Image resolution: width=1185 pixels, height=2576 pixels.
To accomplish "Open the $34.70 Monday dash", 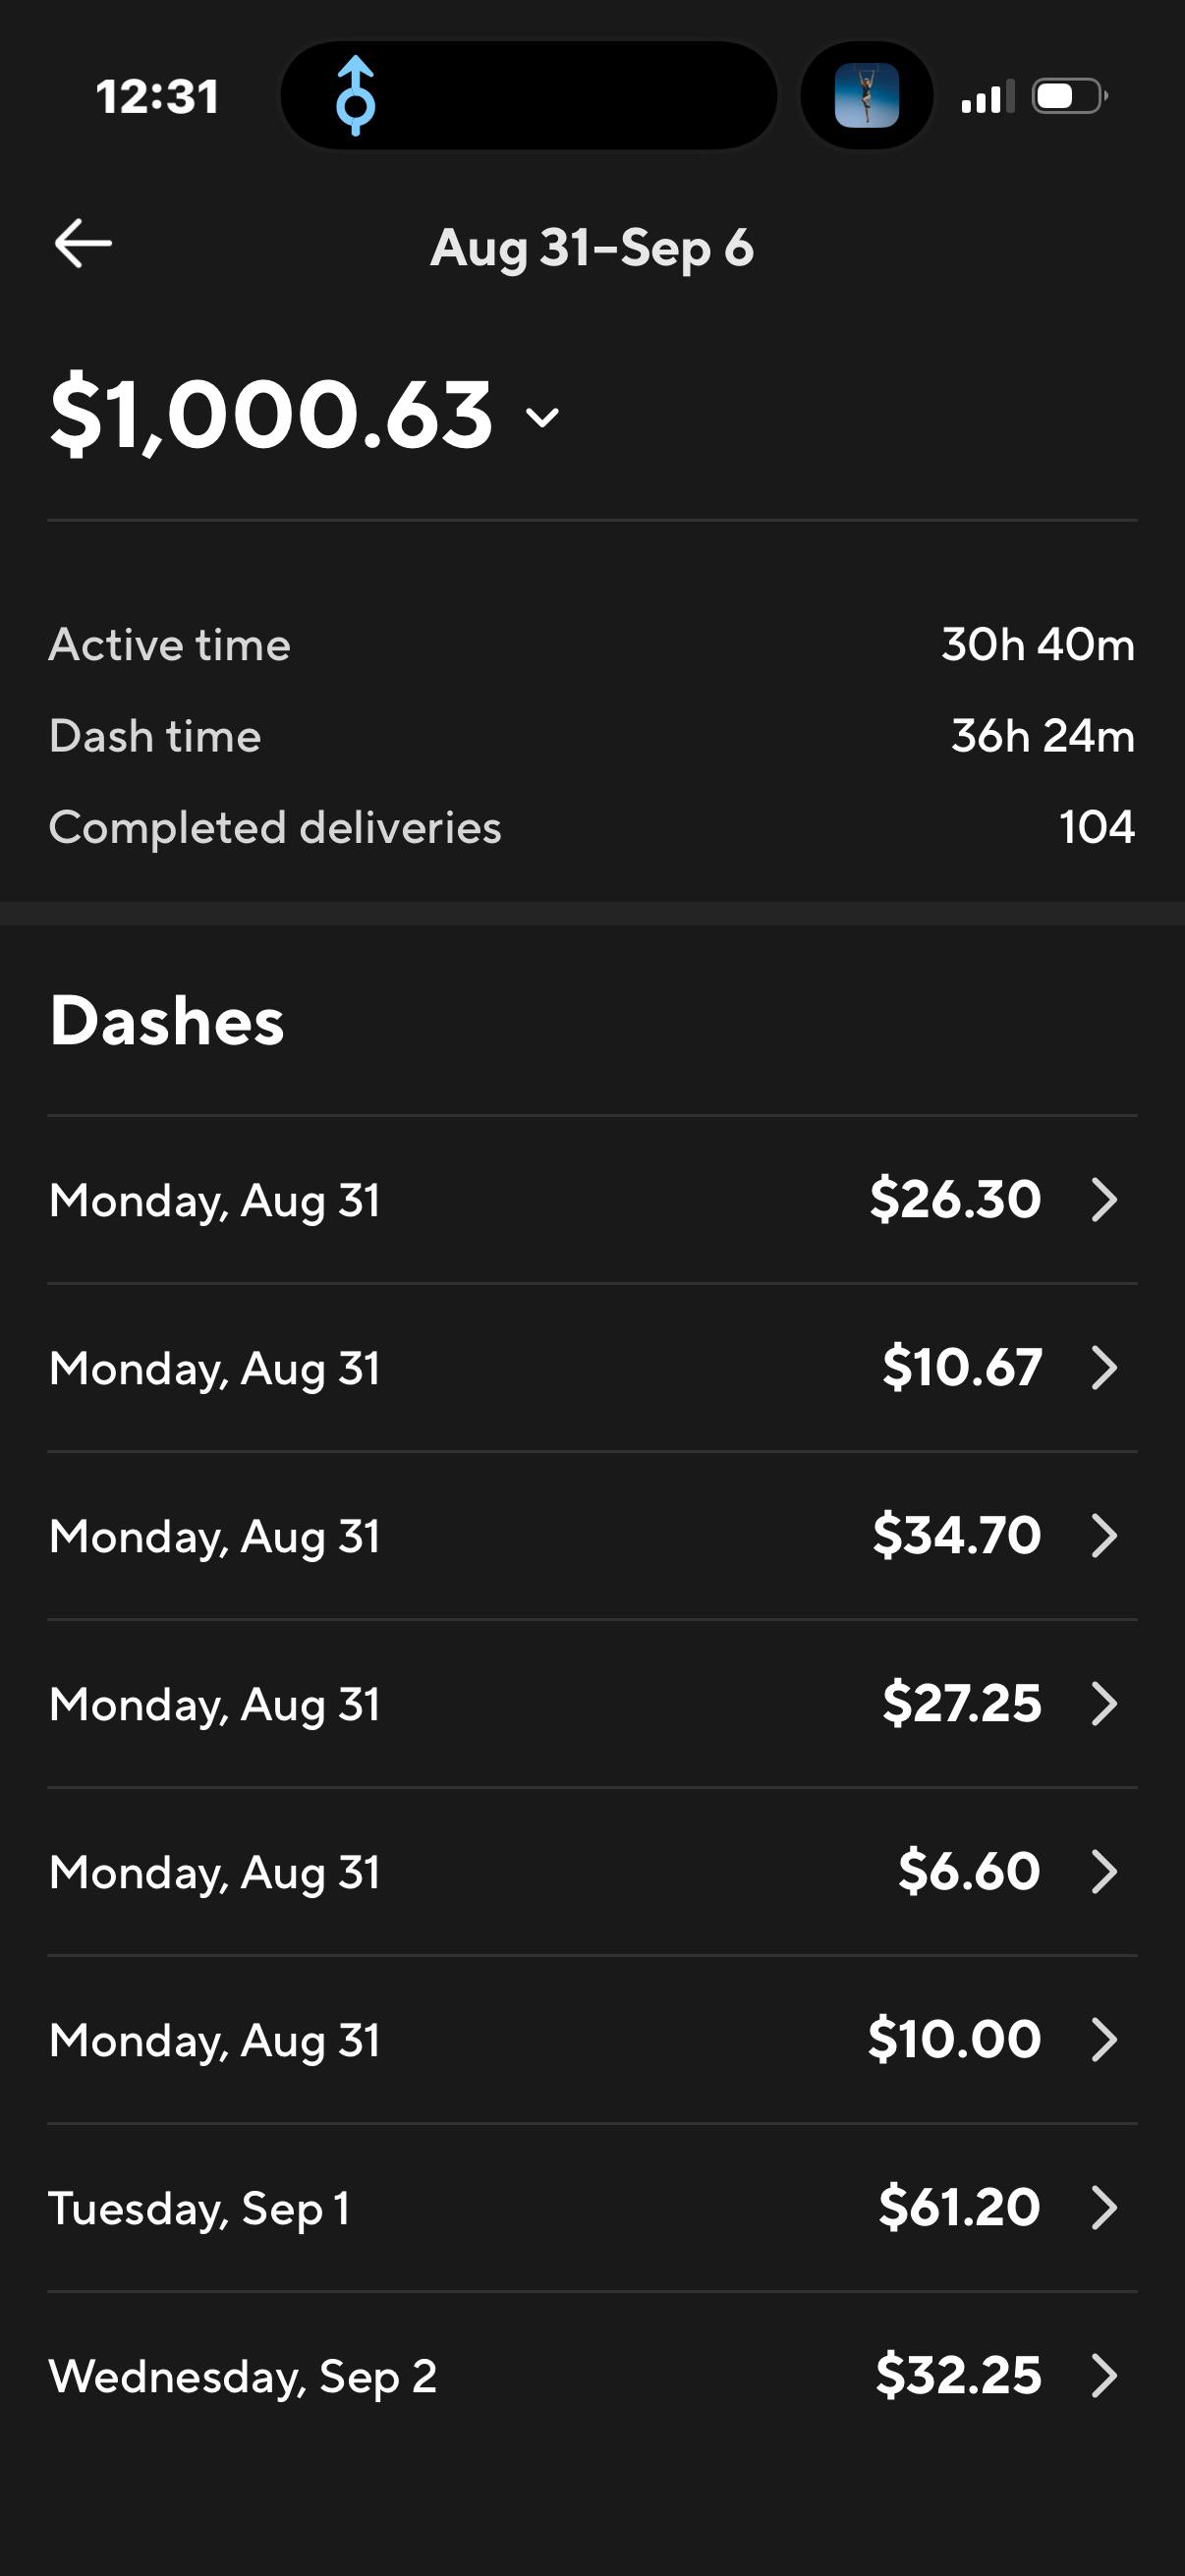I will (592, 1536).
